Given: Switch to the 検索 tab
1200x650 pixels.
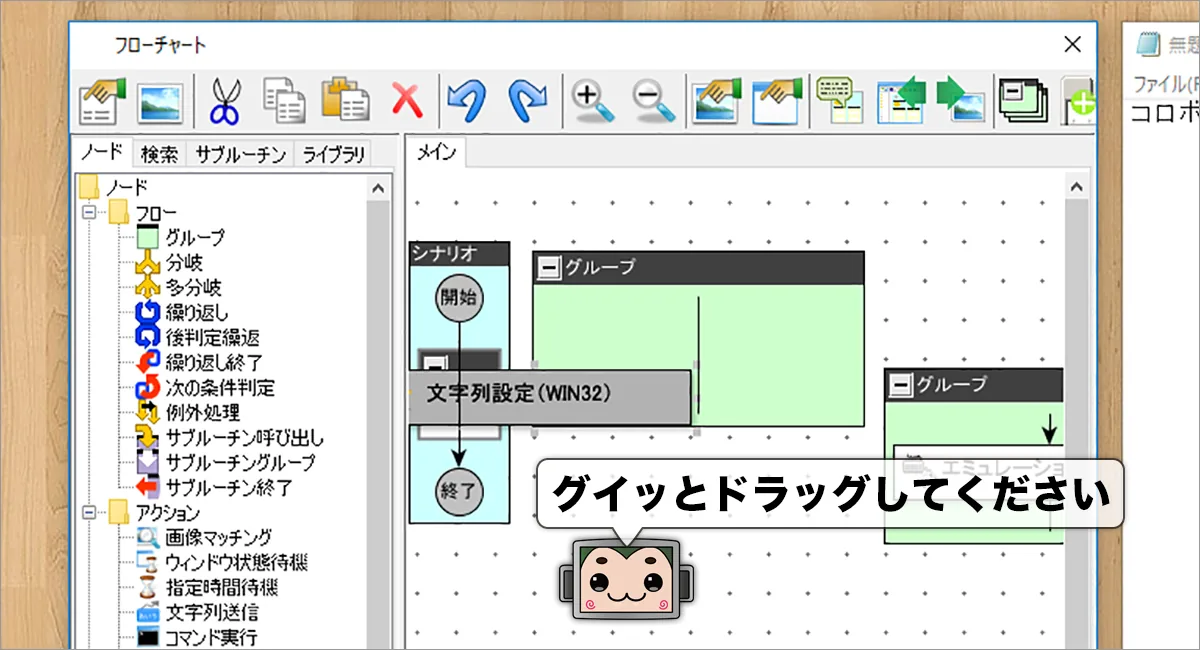Looking at the screenshot, I should pyautogui.click(x=159, y=154).
